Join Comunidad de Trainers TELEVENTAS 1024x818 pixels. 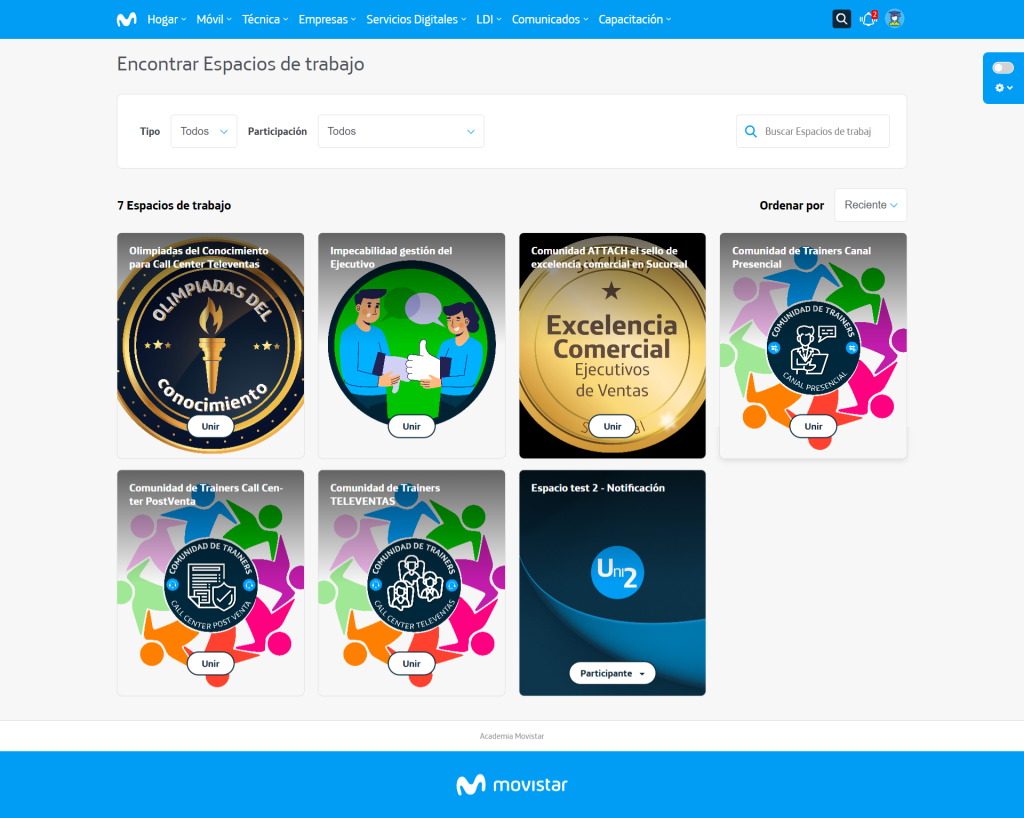coord(411,663)
